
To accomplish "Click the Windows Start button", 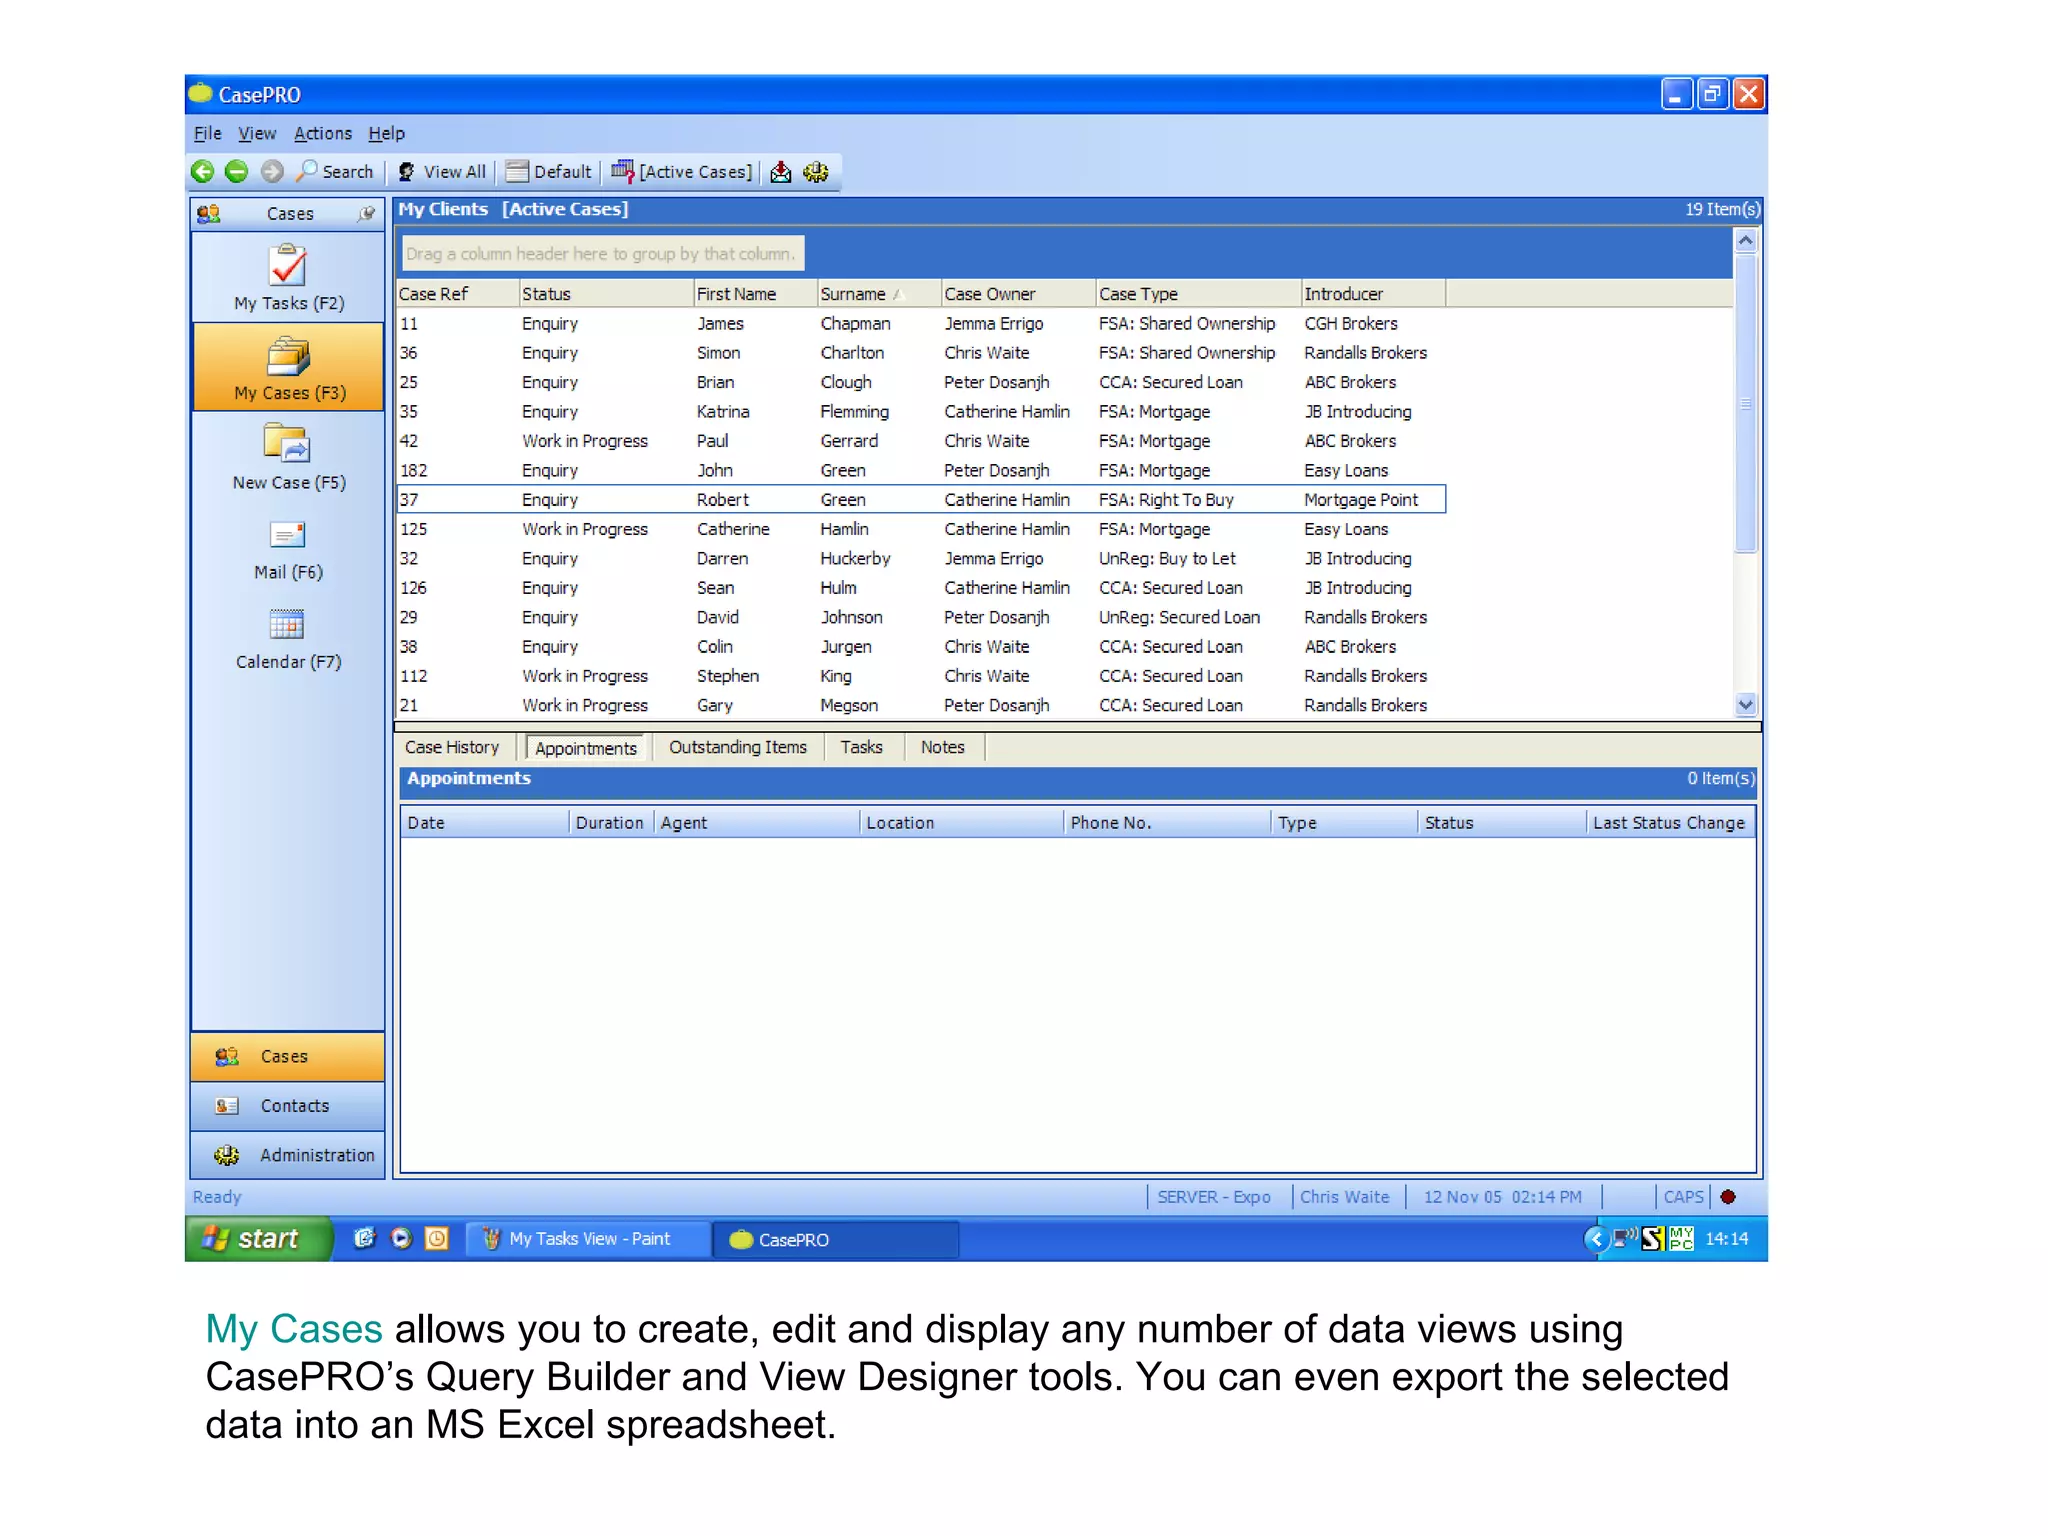I will (x=258, y=1239).
